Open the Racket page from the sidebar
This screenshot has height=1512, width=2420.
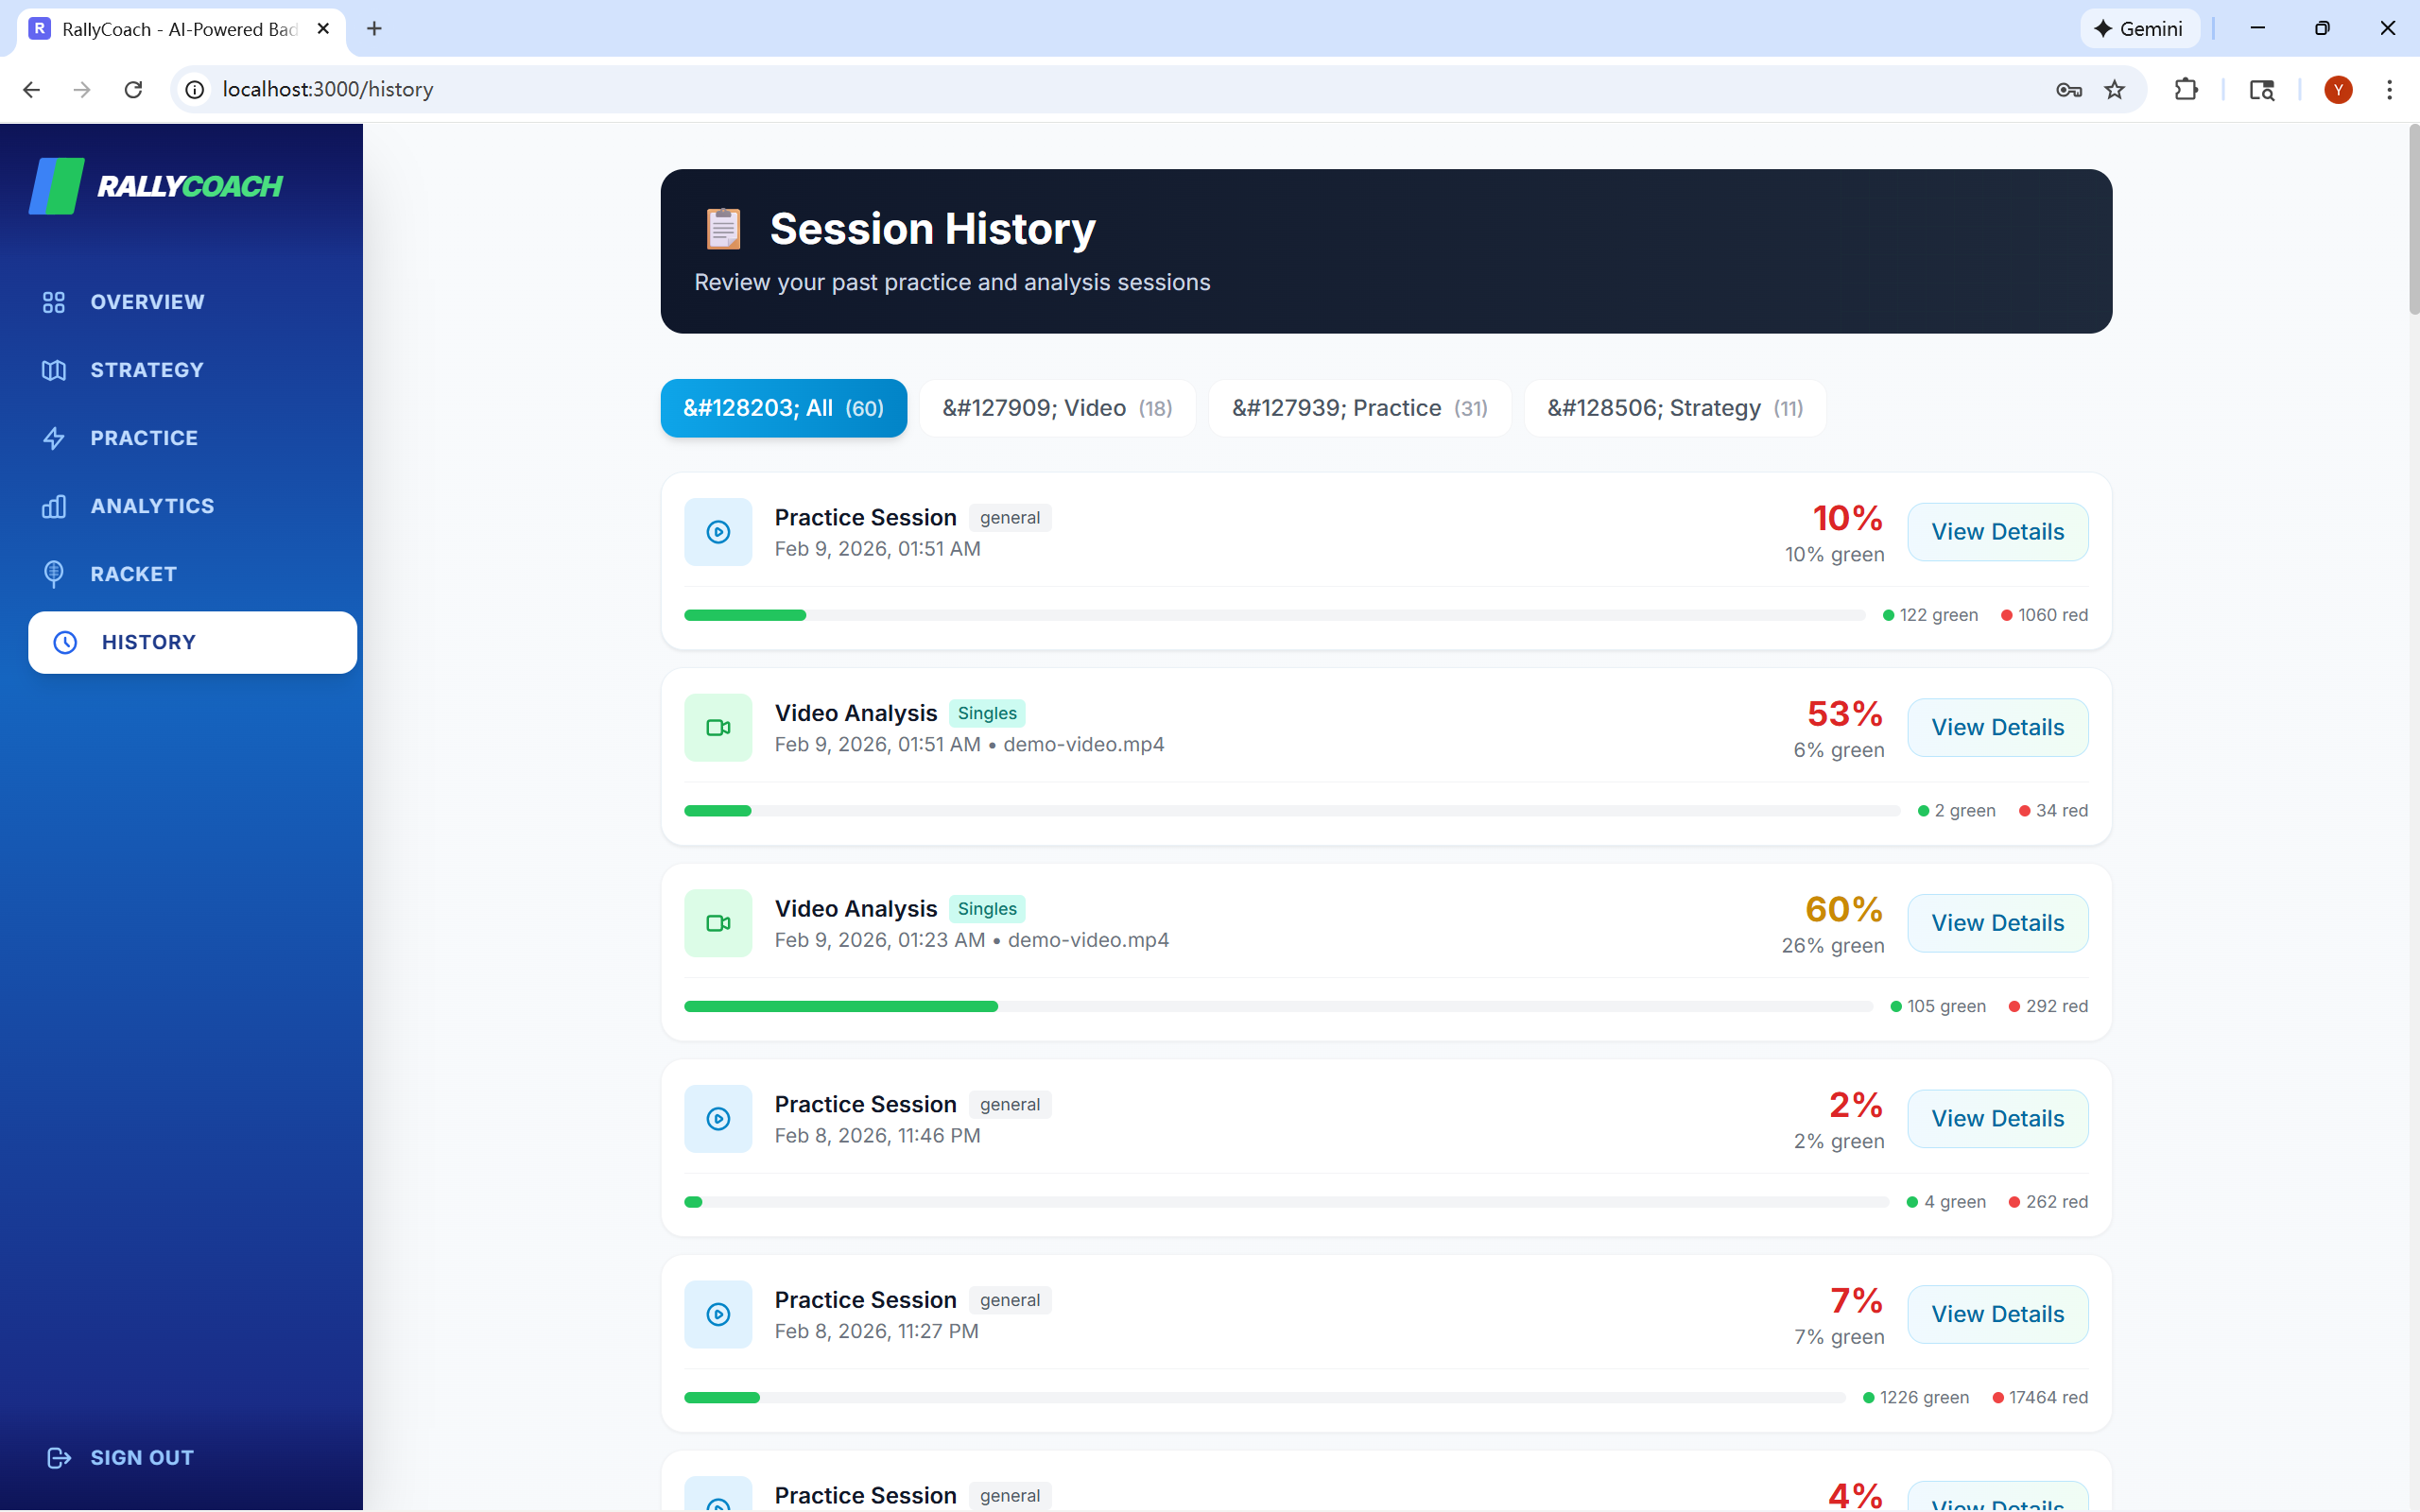[x=132, y=574]
